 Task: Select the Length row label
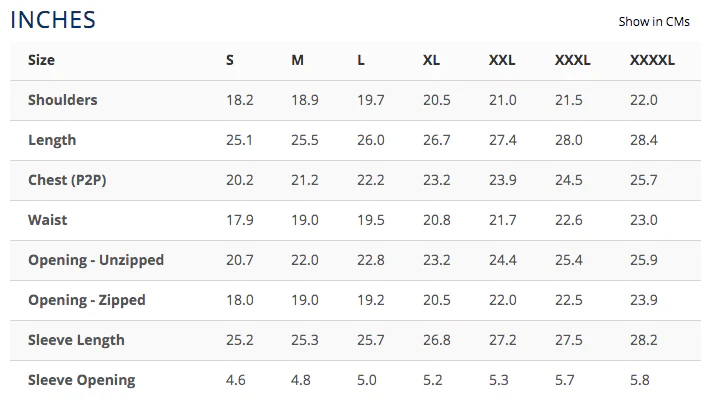click(52, 140)
